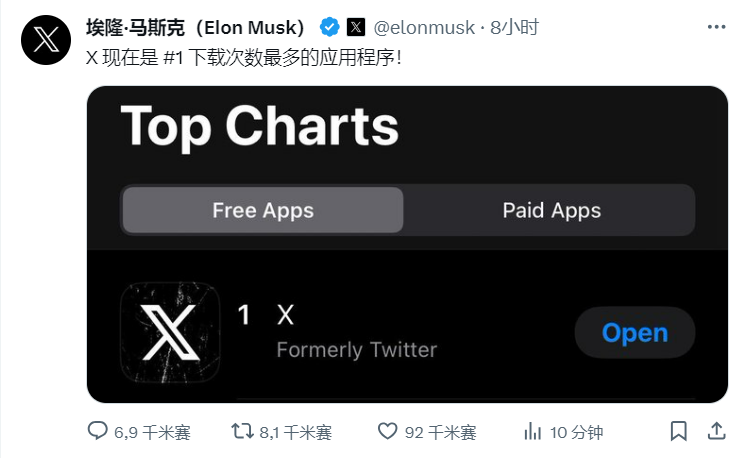Click the small X affiliate badge beside checkmark

356,26
